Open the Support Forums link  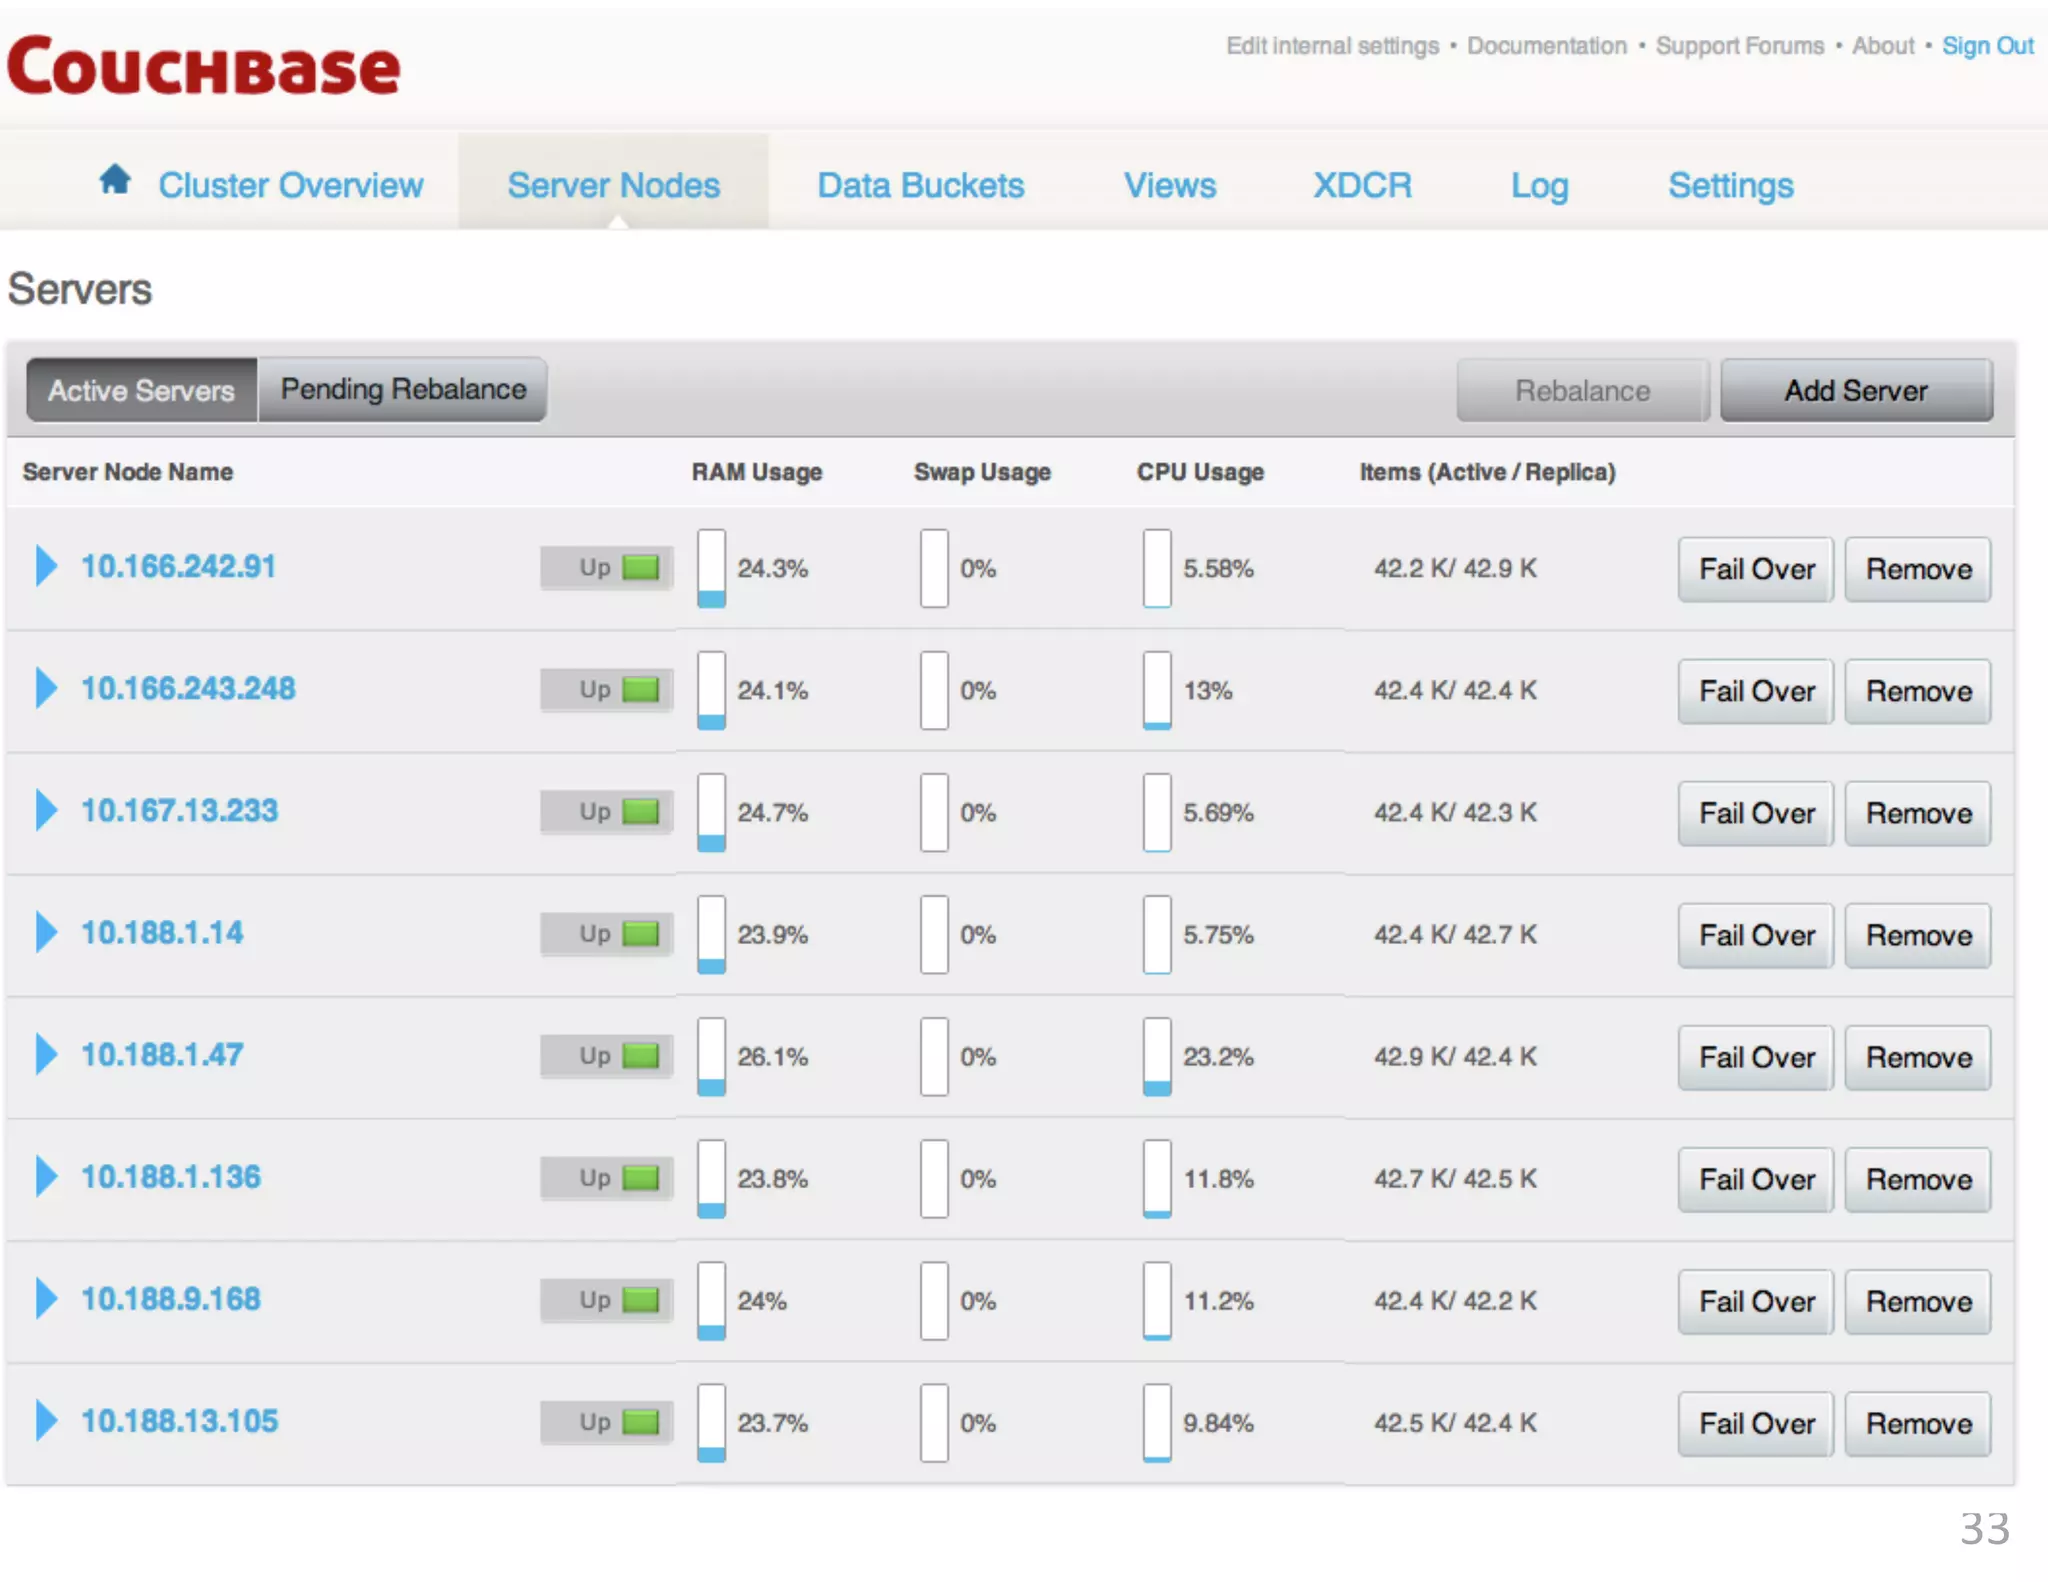tap(1740, 46)
